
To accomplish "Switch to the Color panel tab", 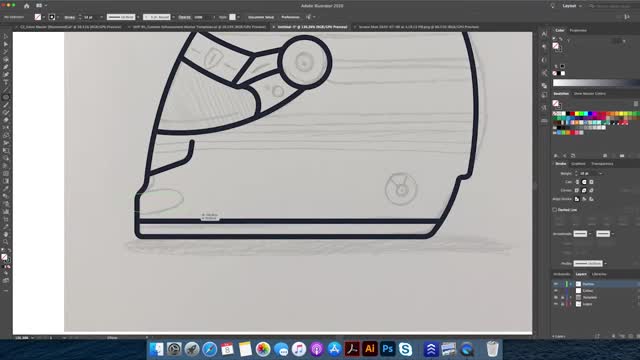I will click(560, 30).
